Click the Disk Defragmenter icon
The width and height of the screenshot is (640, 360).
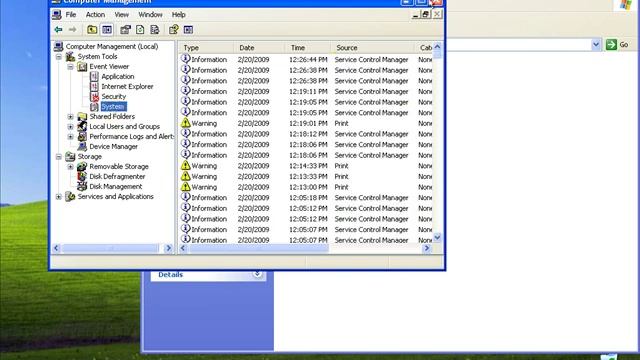(82, 176)
